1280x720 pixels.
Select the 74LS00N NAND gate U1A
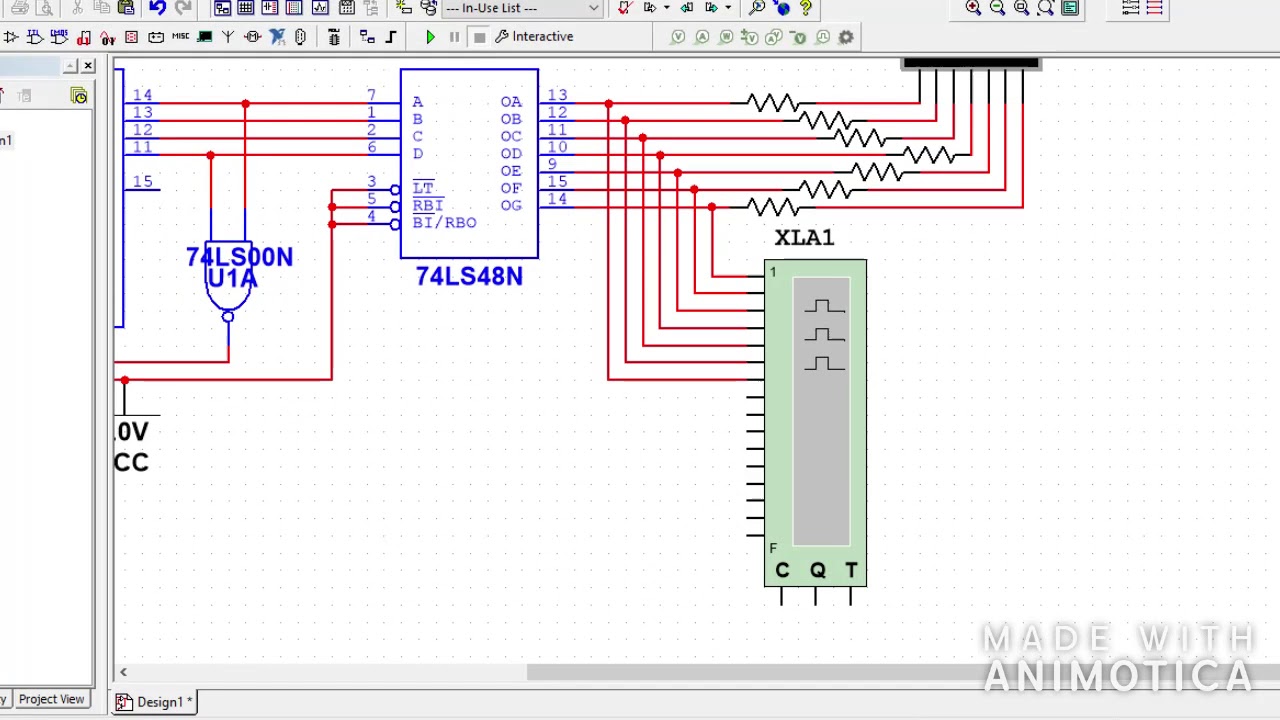point(228,278)
